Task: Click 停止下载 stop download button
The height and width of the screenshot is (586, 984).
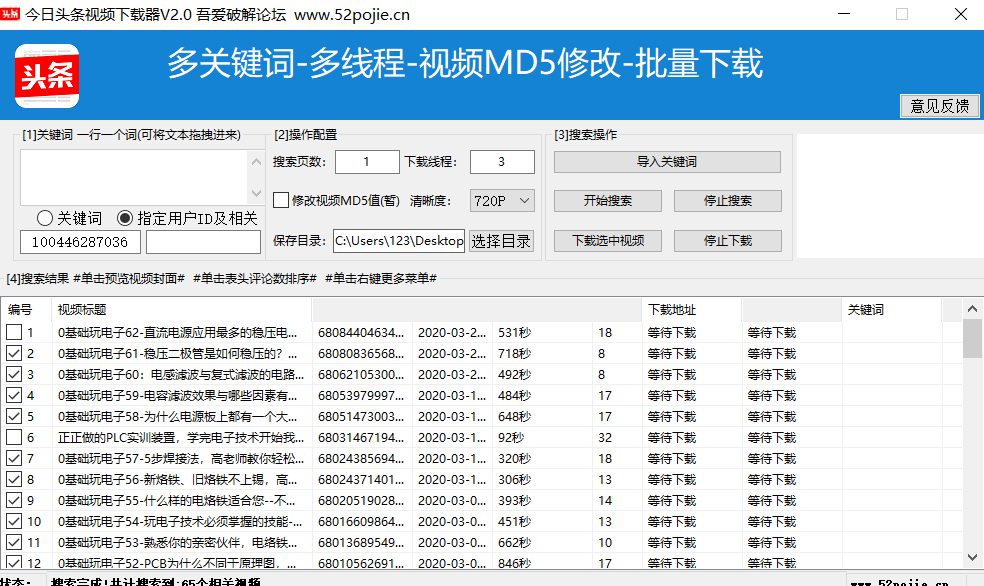Action: point(728,241)
